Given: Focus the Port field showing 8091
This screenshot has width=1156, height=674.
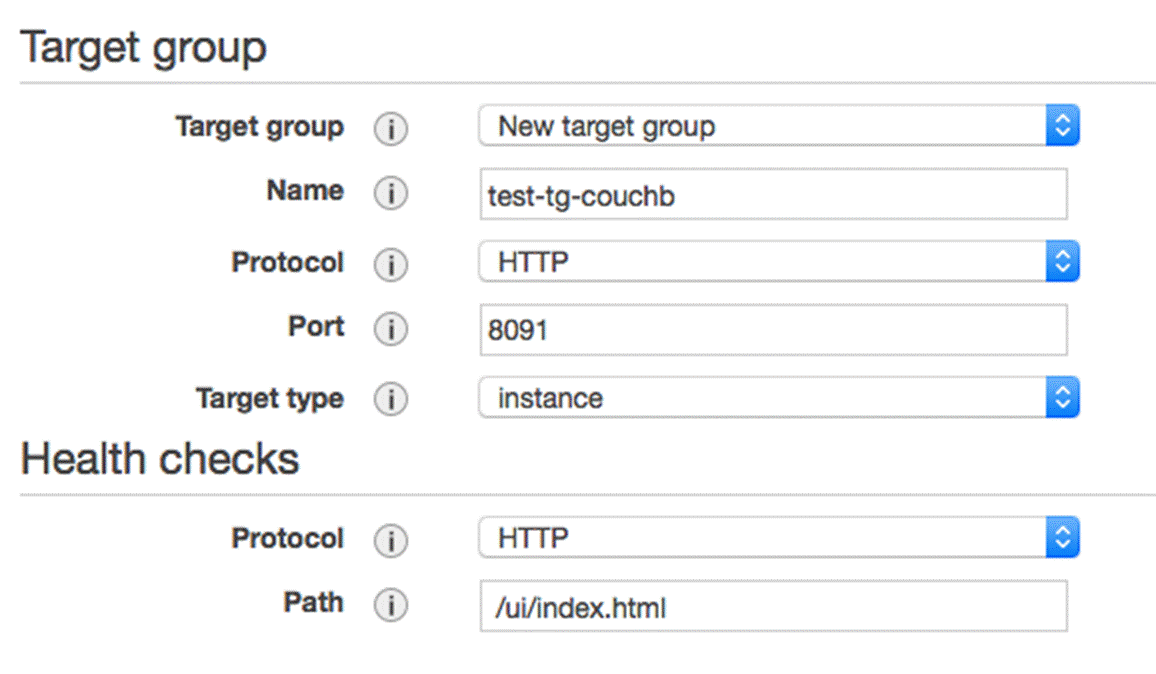Looking at the screenshot, I should pyautogui.click(x=772, y=330).
